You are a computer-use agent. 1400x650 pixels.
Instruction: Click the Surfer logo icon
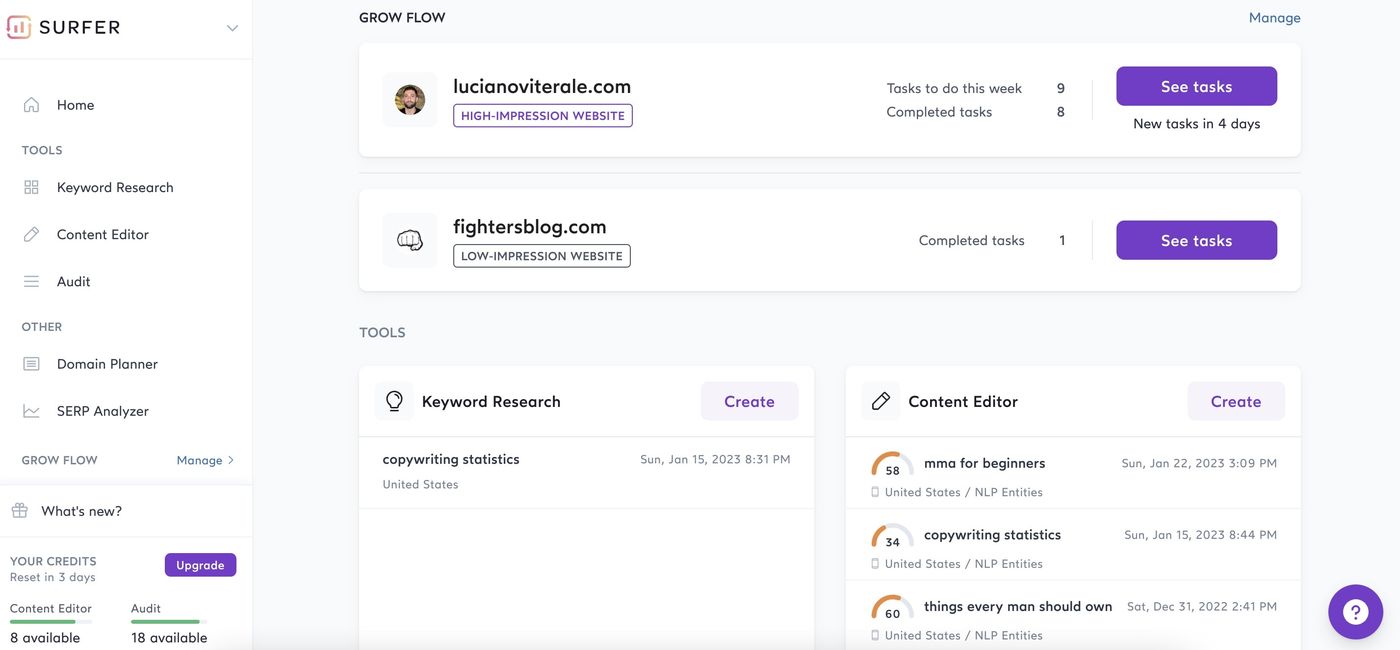pos(19,27)
